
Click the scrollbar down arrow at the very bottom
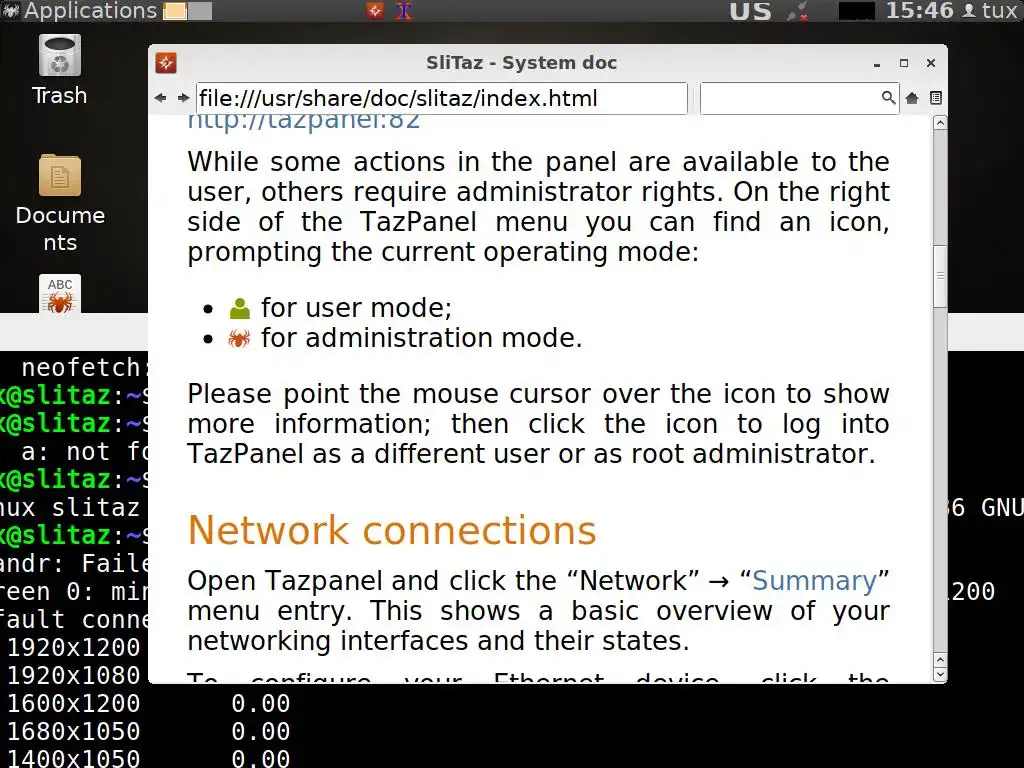pos(940,675)
